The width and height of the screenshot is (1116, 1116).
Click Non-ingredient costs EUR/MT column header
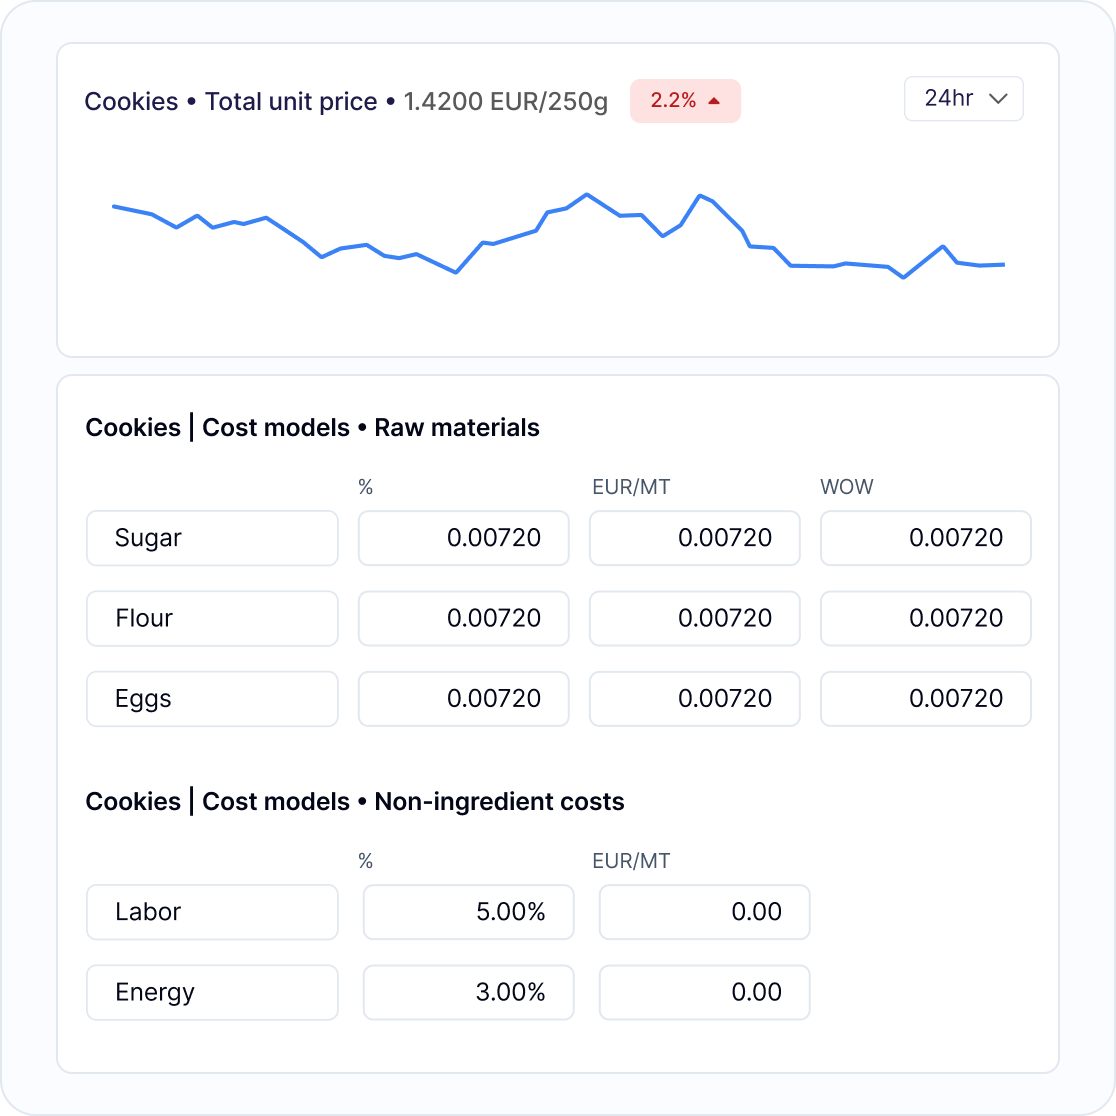pos(631,861)
